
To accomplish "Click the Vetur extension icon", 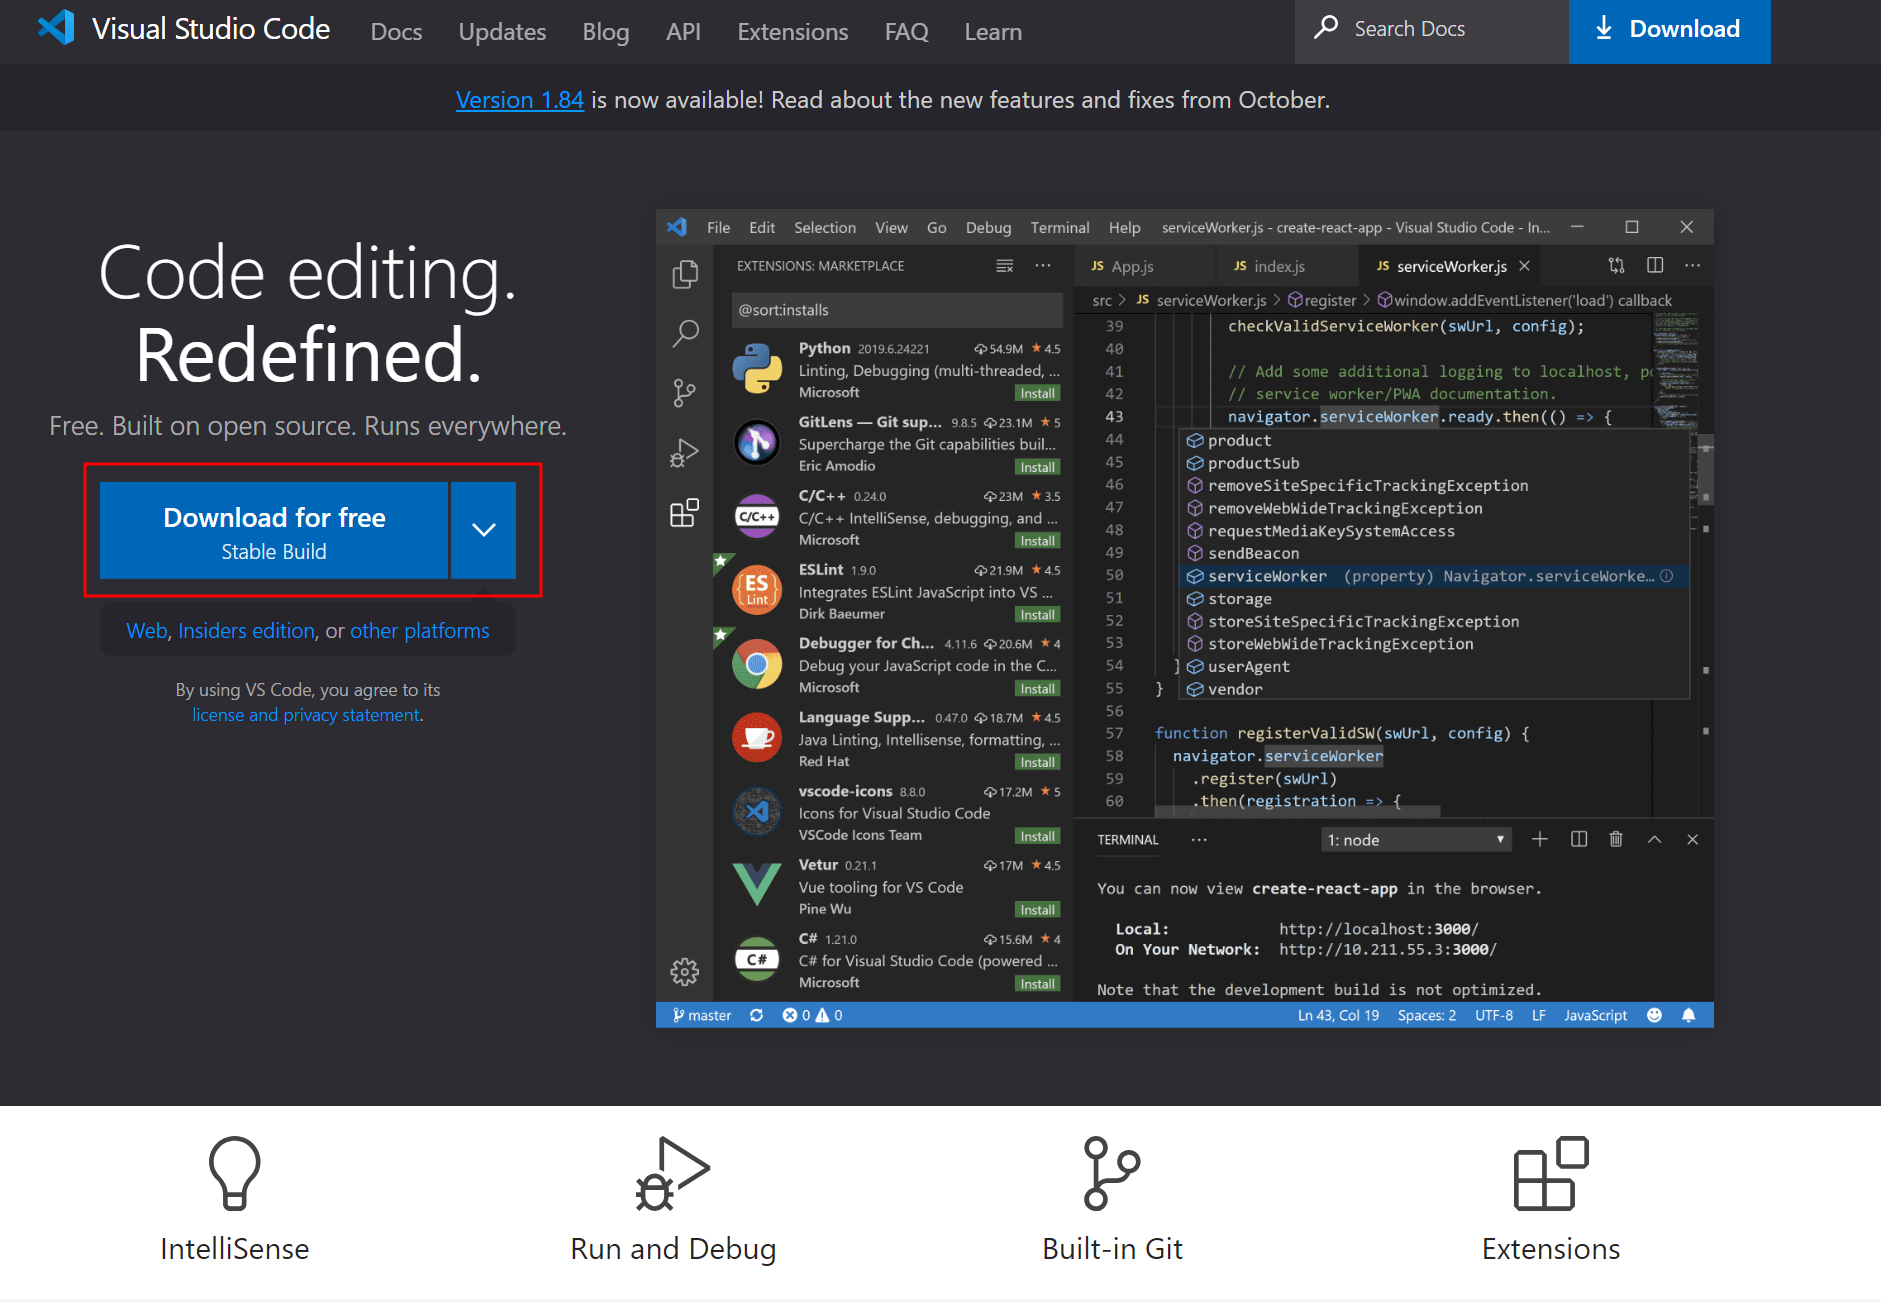I will [757, 884].
